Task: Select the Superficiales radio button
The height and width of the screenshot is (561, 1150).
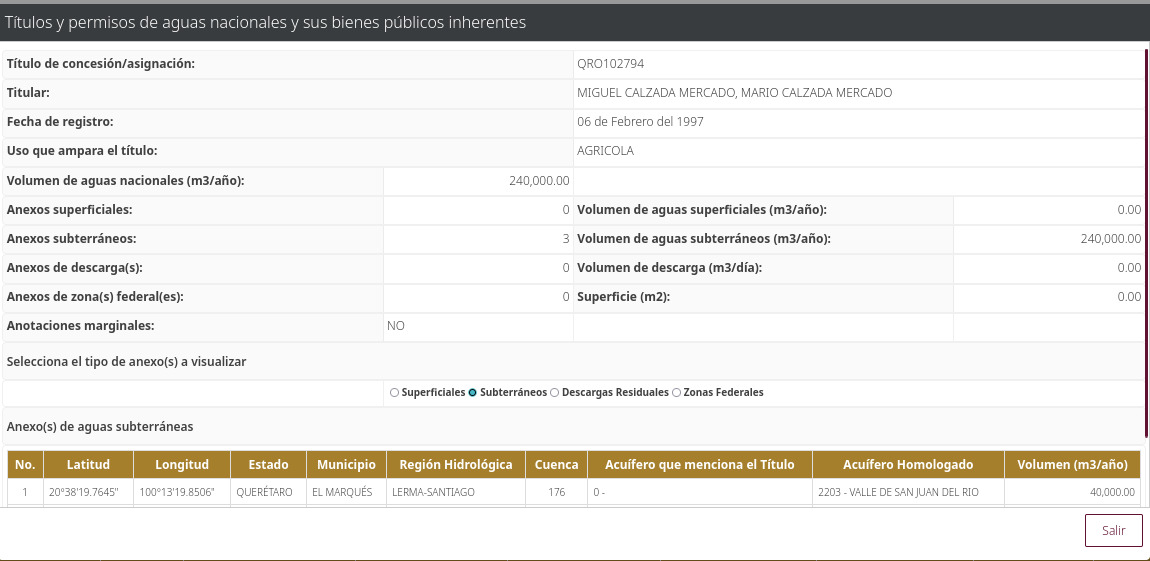Action: click(394, 393)
